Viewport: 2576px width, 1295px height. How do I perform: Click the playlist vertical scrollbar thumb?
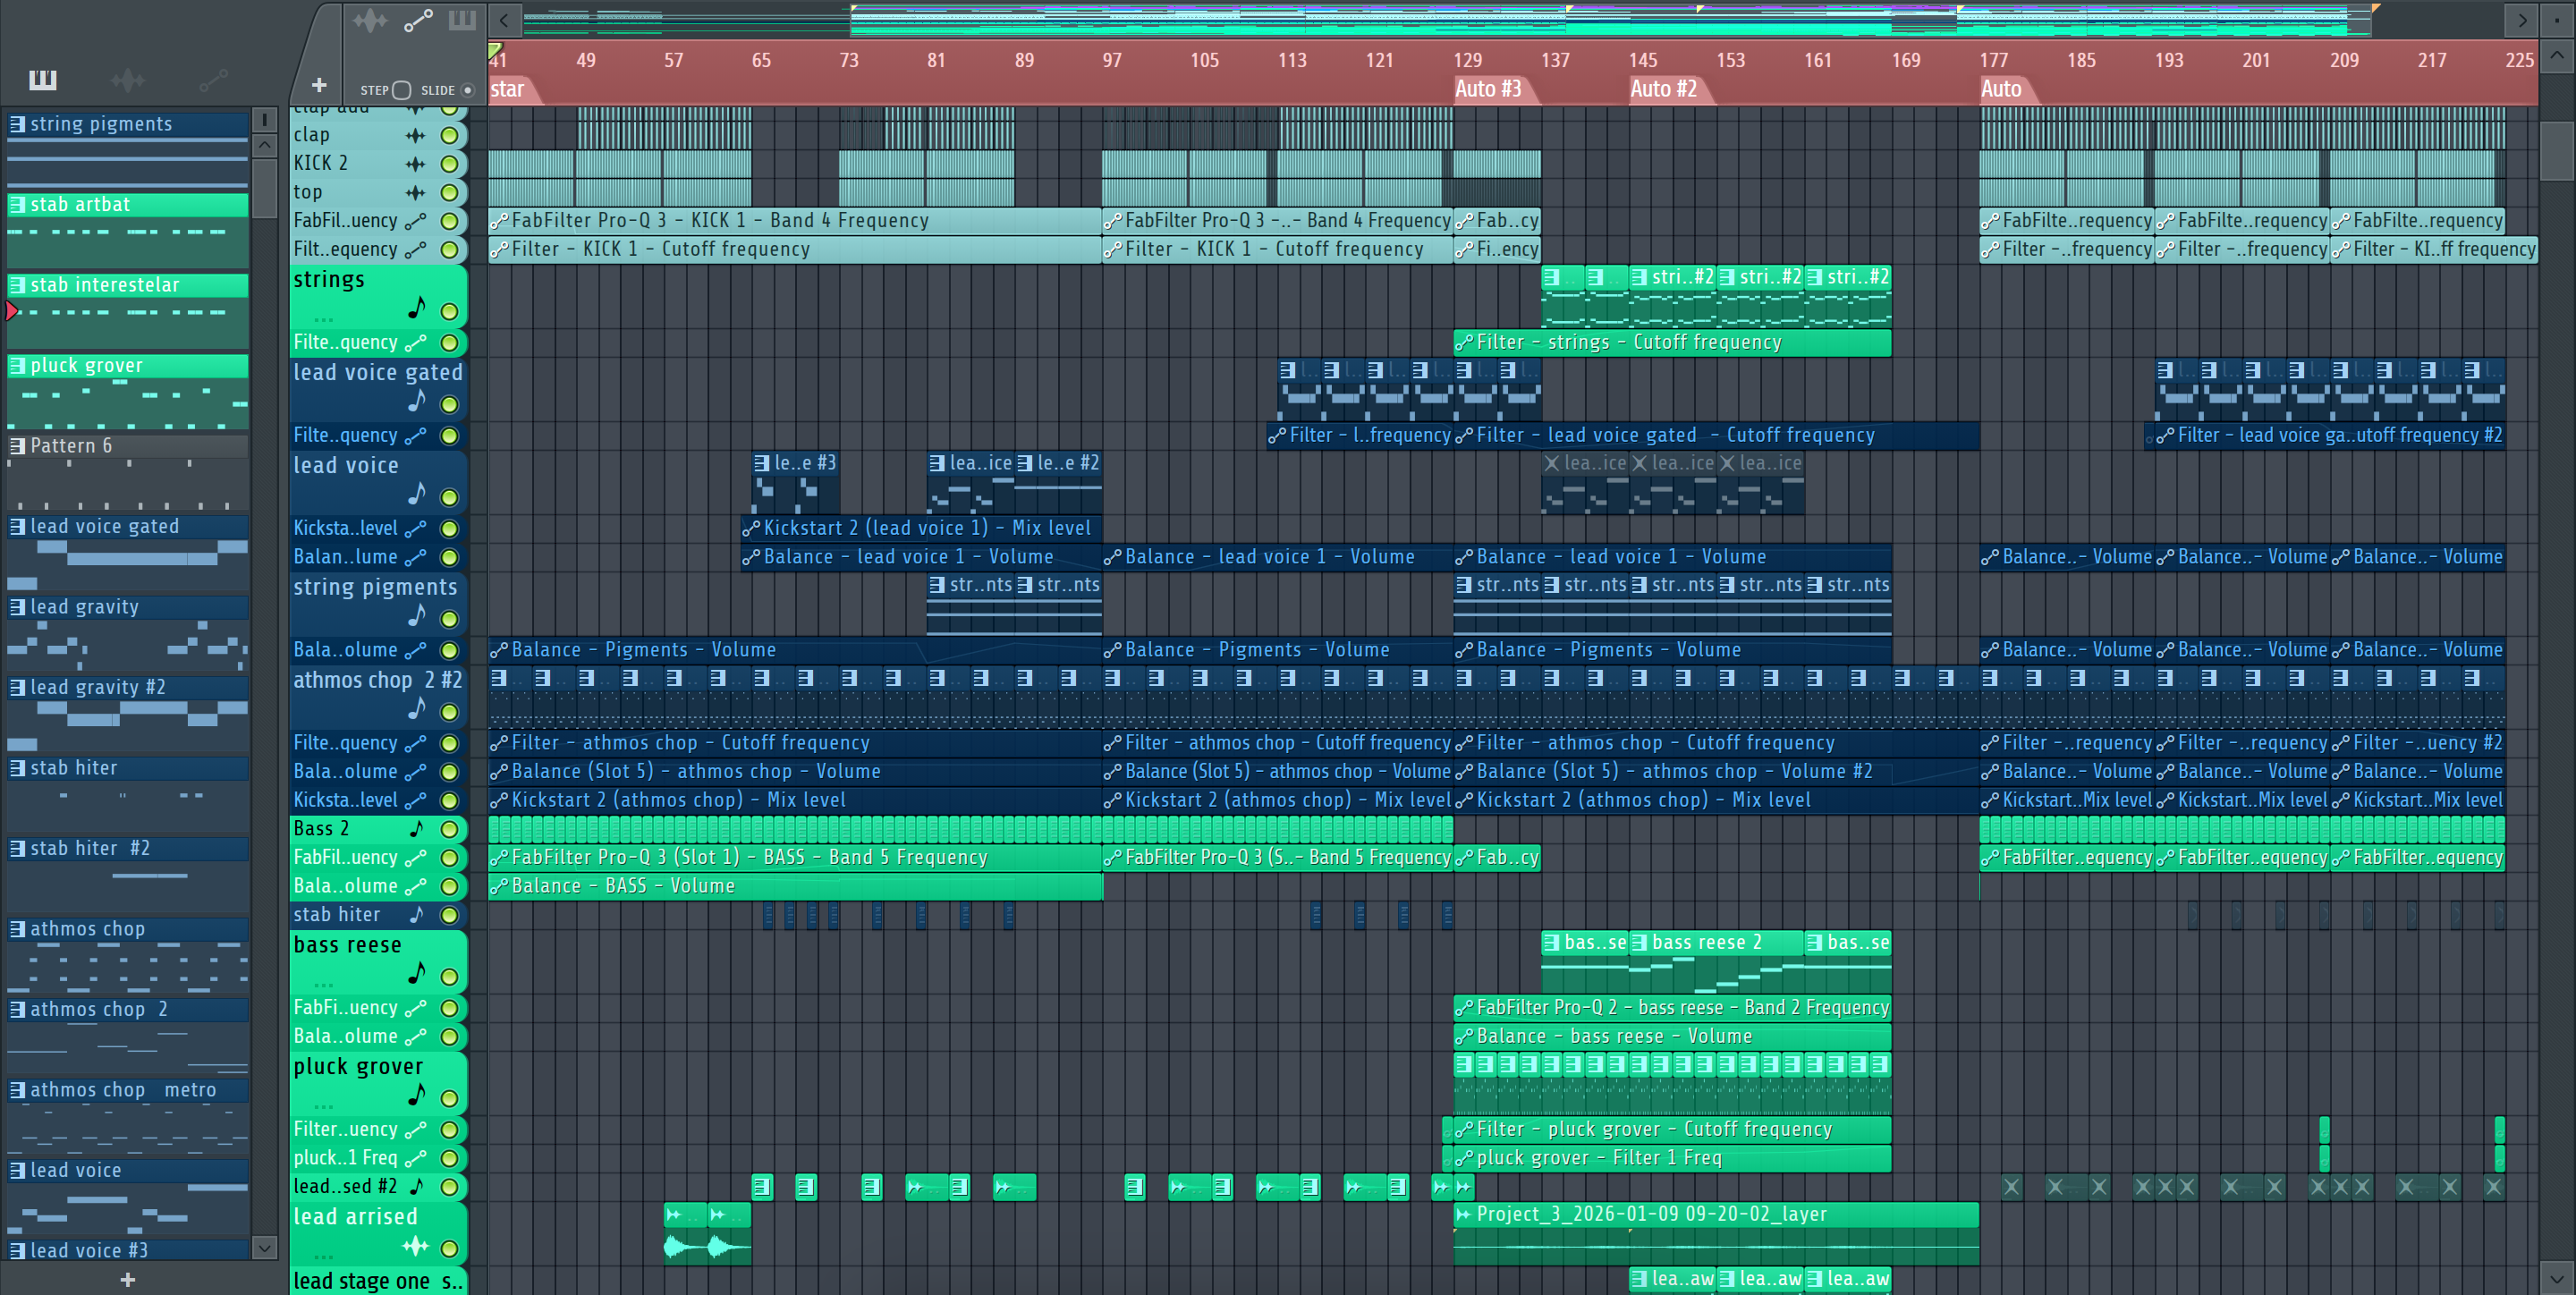[x=2557, y=150]
